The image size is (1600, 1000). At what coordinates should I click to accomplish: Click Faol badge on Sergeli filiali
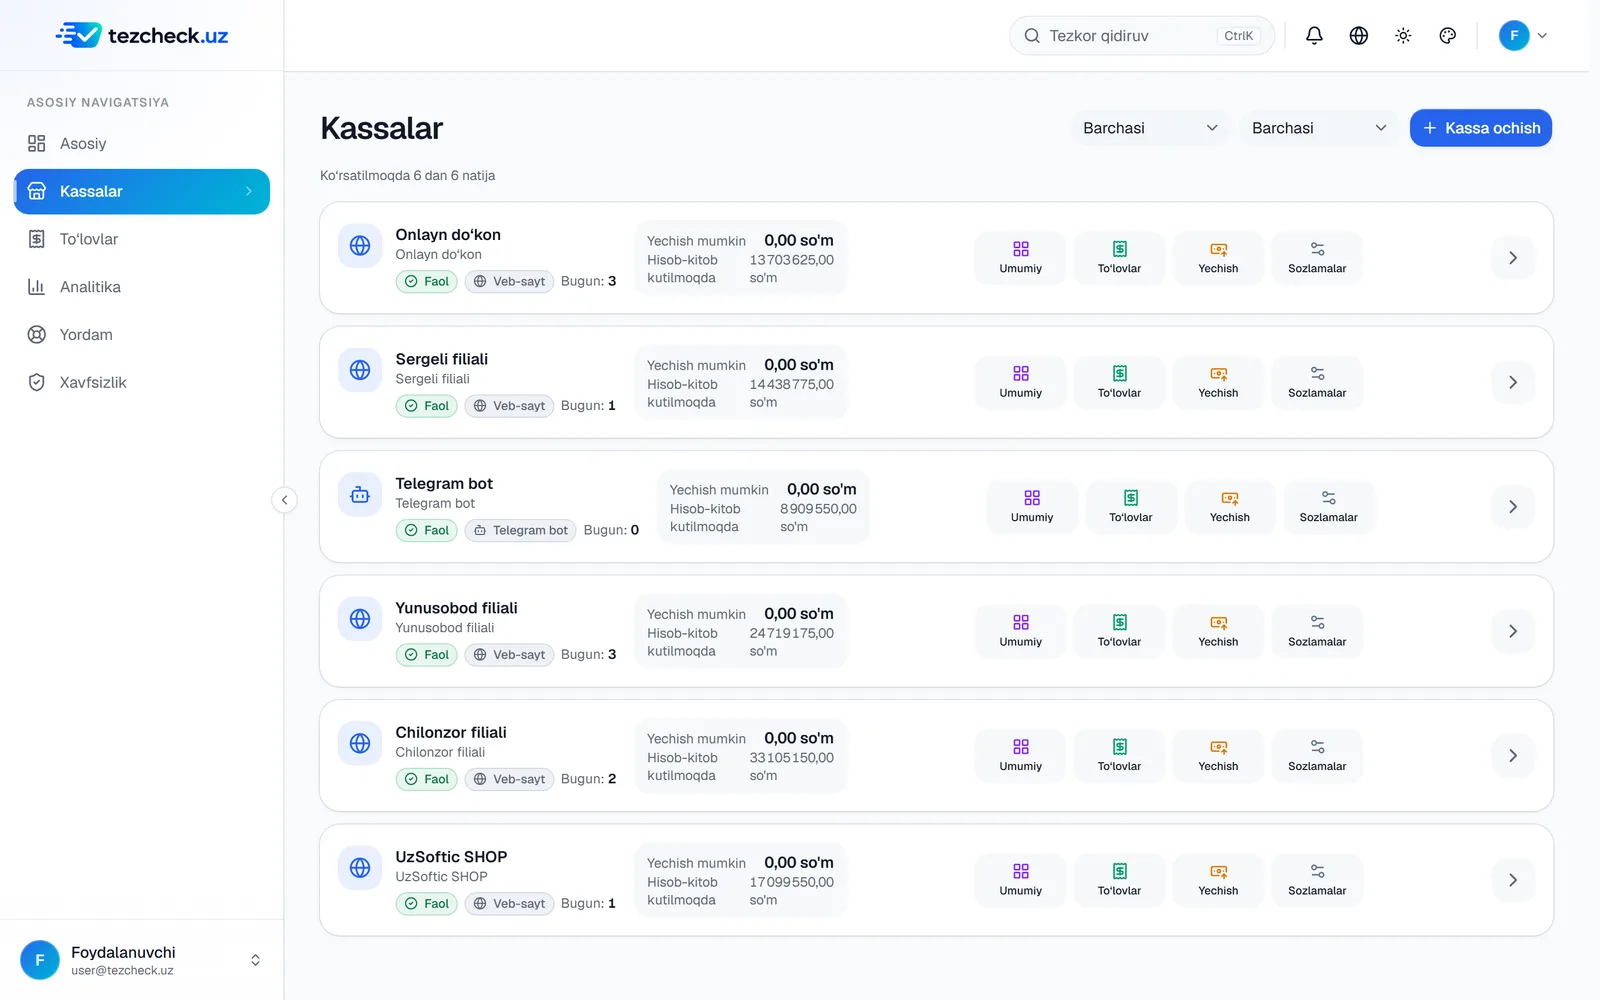click(x=427, y=406)
